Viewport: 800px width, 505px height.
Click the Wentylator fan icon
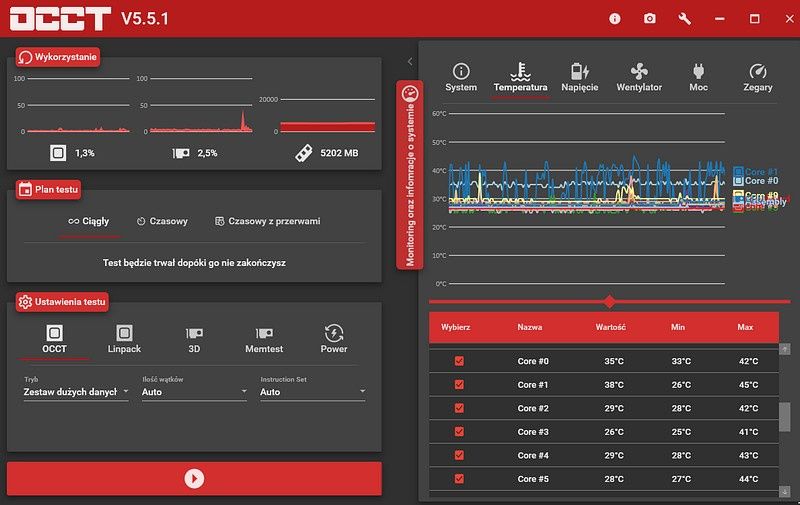point(639,72)
